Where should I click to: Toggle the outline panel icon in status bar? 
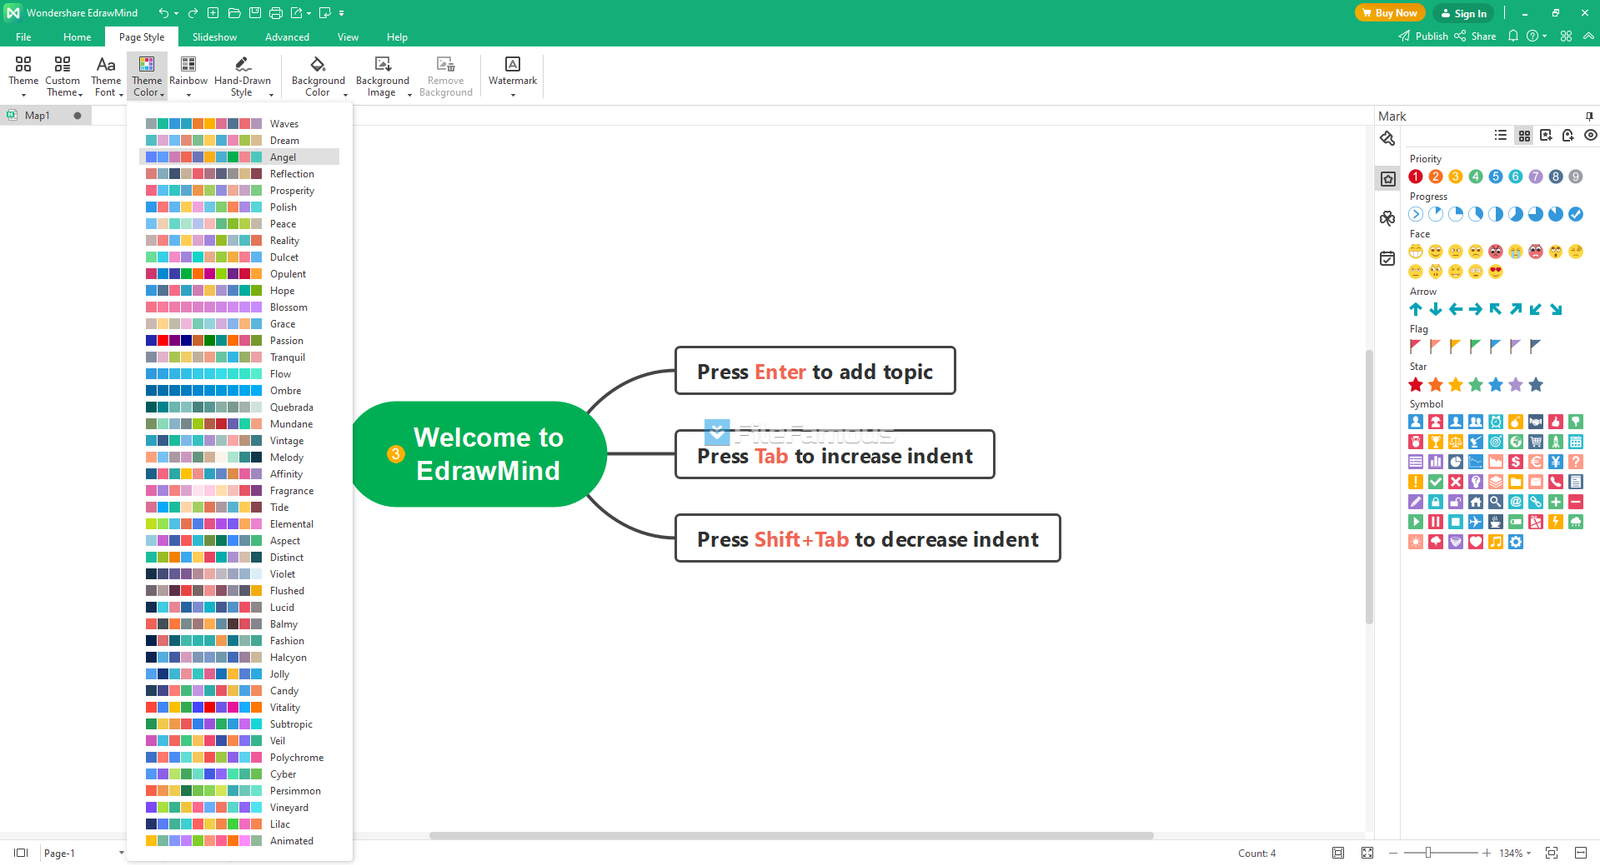20,853
